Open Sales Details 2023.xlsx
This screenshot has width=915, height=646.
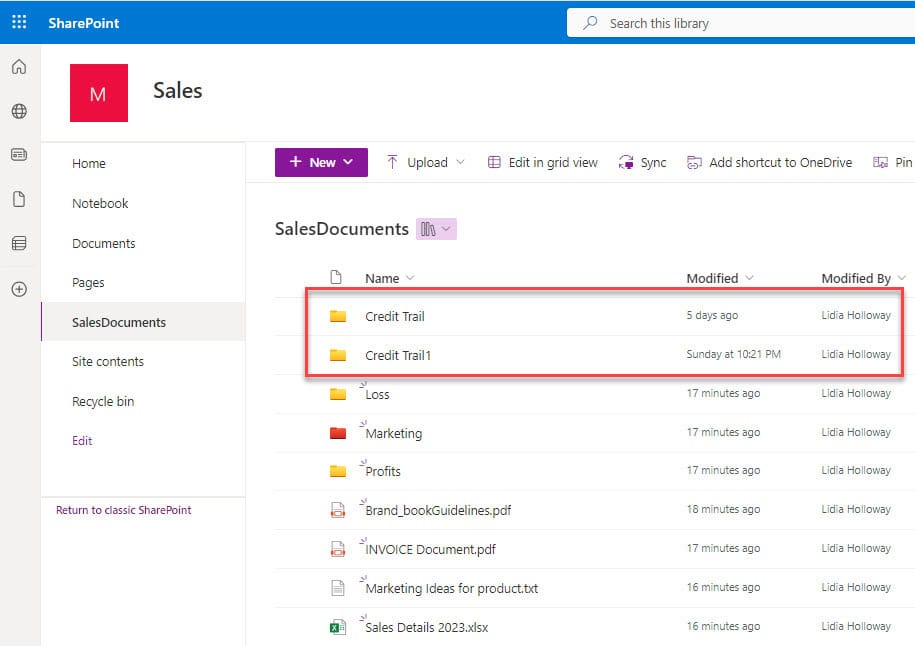[x=427, y=627]
